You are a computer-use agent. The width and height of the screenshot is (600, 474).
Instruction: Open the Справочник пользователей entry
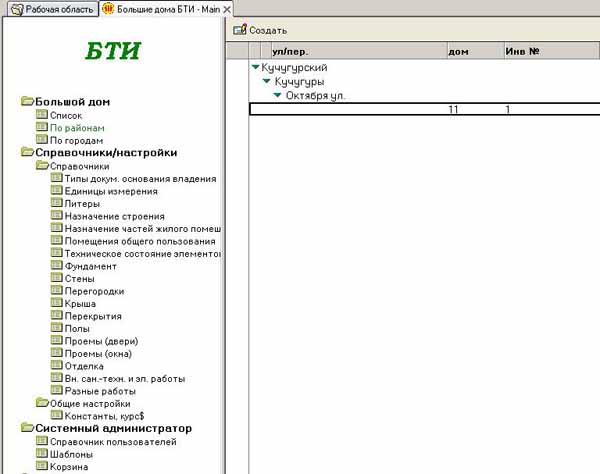113,442
